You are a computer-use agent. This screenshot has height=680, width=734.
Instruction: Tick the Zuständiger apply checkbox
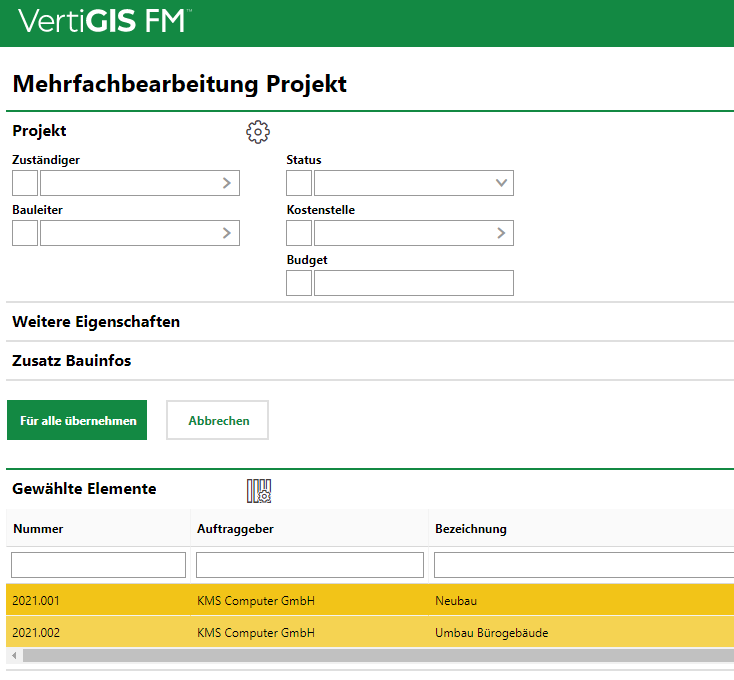pyautogui.click(x=25, y=183)
